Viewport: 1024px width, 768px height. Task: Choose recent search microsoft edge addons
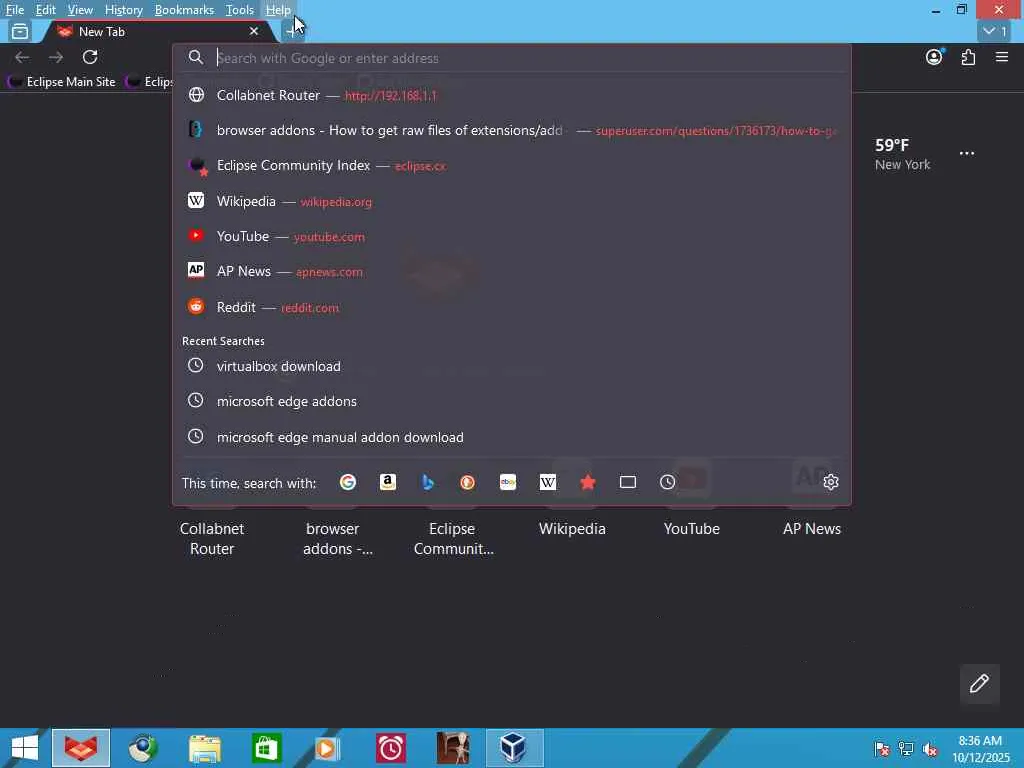[512, 402]
